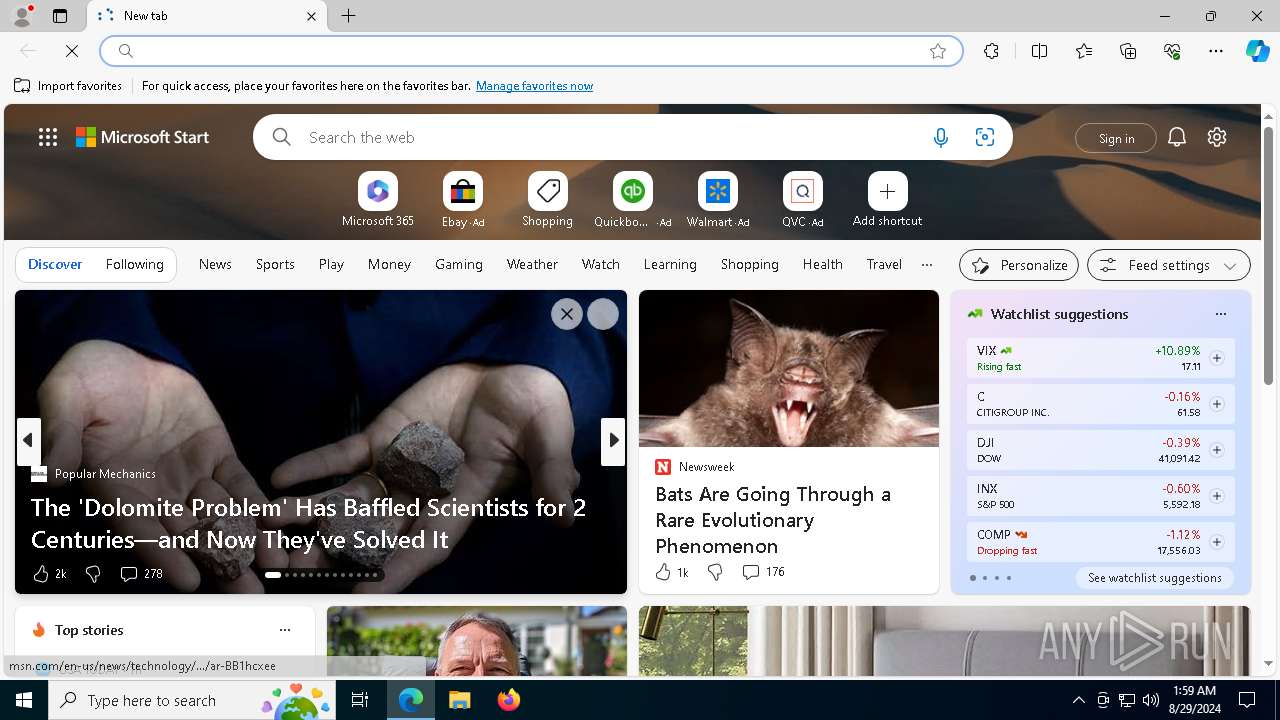
Task: Switch to the Following tab
Action: tap(134, 264)
